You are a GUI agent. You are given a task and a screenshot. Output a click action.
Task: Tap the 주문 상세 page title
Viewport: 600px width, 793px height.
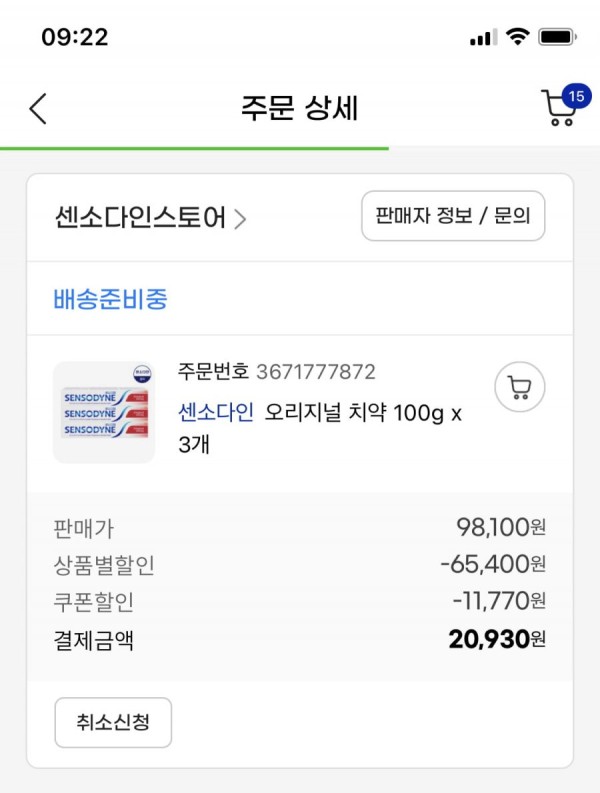tap(299, 108)
